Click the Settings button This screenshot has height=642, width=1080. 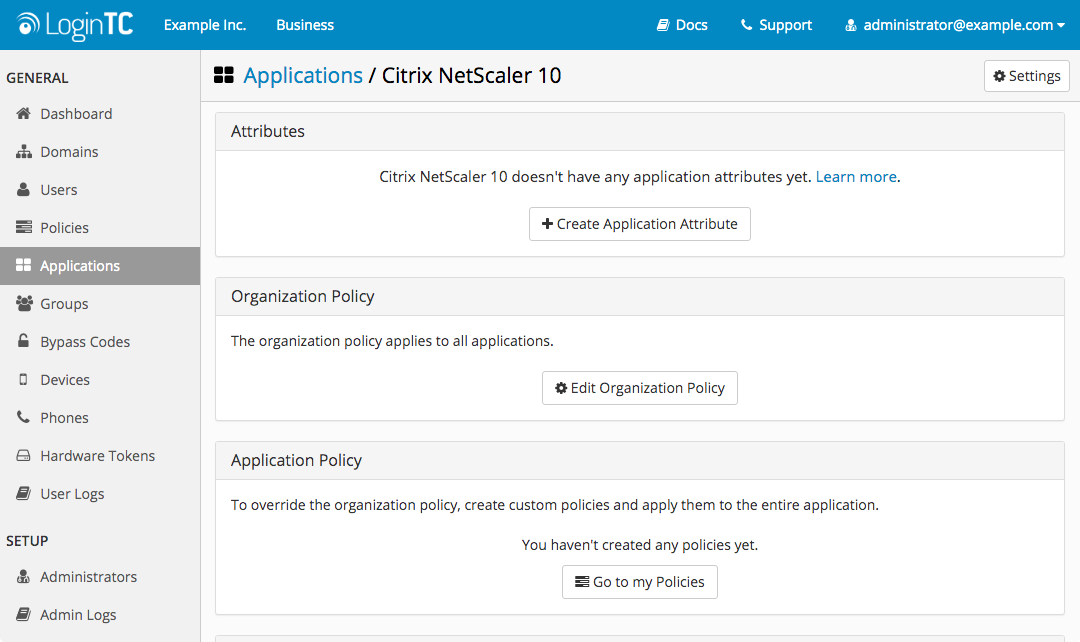pyautogui.click(x=1026, y=76)
